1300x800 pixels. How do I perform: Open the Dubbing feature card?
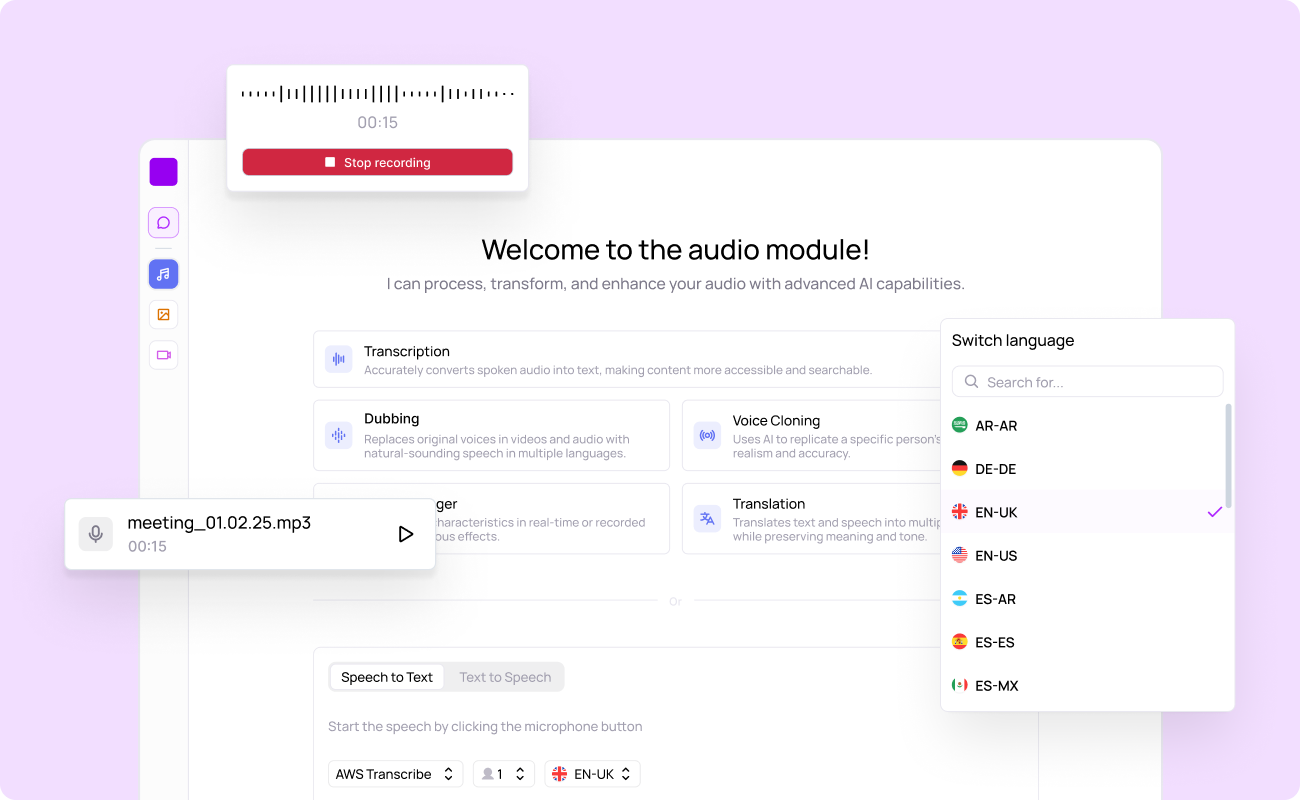tap(491, 435)
